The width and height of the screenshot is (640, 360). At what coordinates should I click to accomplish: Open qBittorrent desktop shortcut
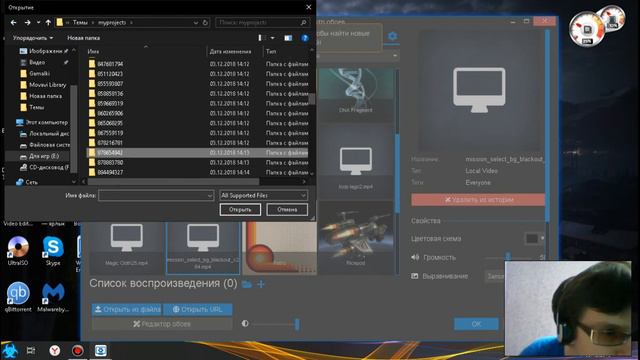(18, 297)
